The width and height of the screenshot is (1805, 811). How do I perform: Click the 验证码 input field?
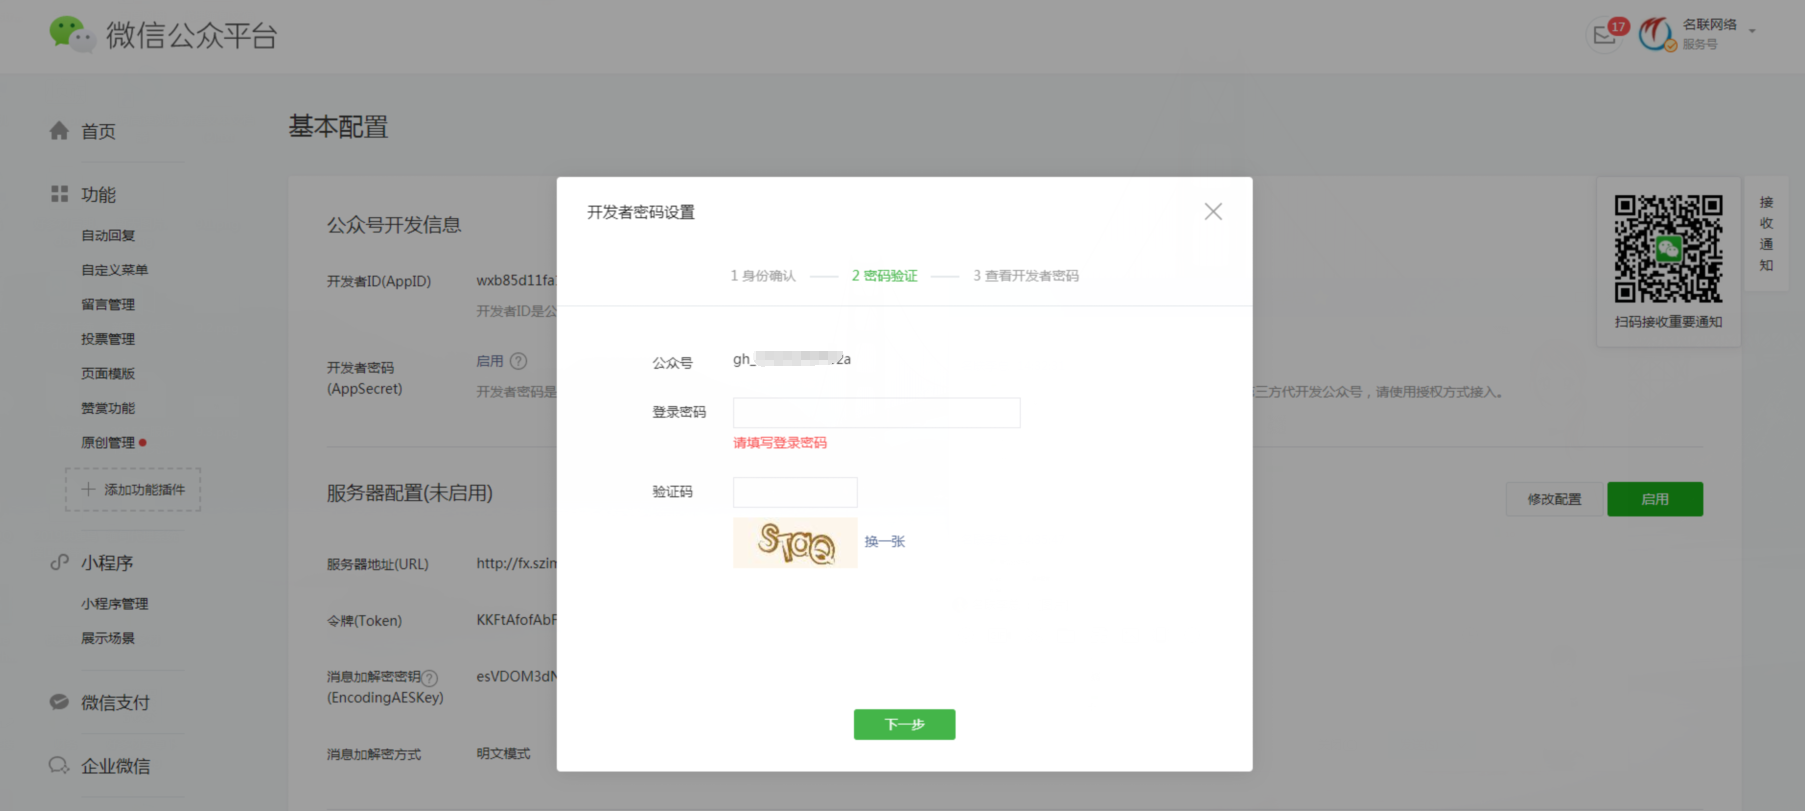point(795,492)
